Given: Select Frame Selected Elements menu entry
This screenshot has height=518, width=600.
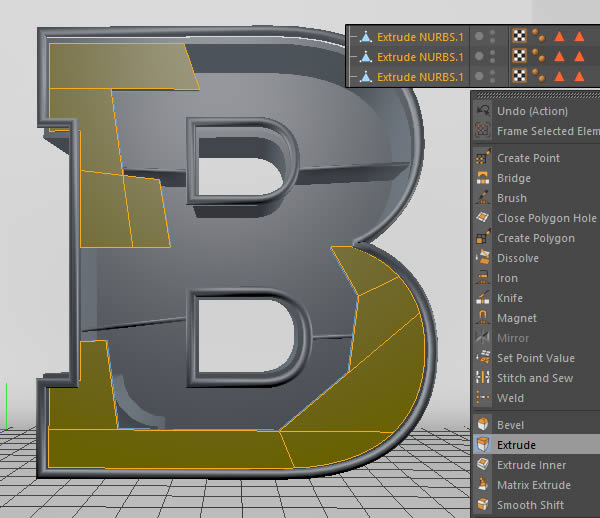Looking at the screenshot, I should pyautogui.click(x=536, y=131).
